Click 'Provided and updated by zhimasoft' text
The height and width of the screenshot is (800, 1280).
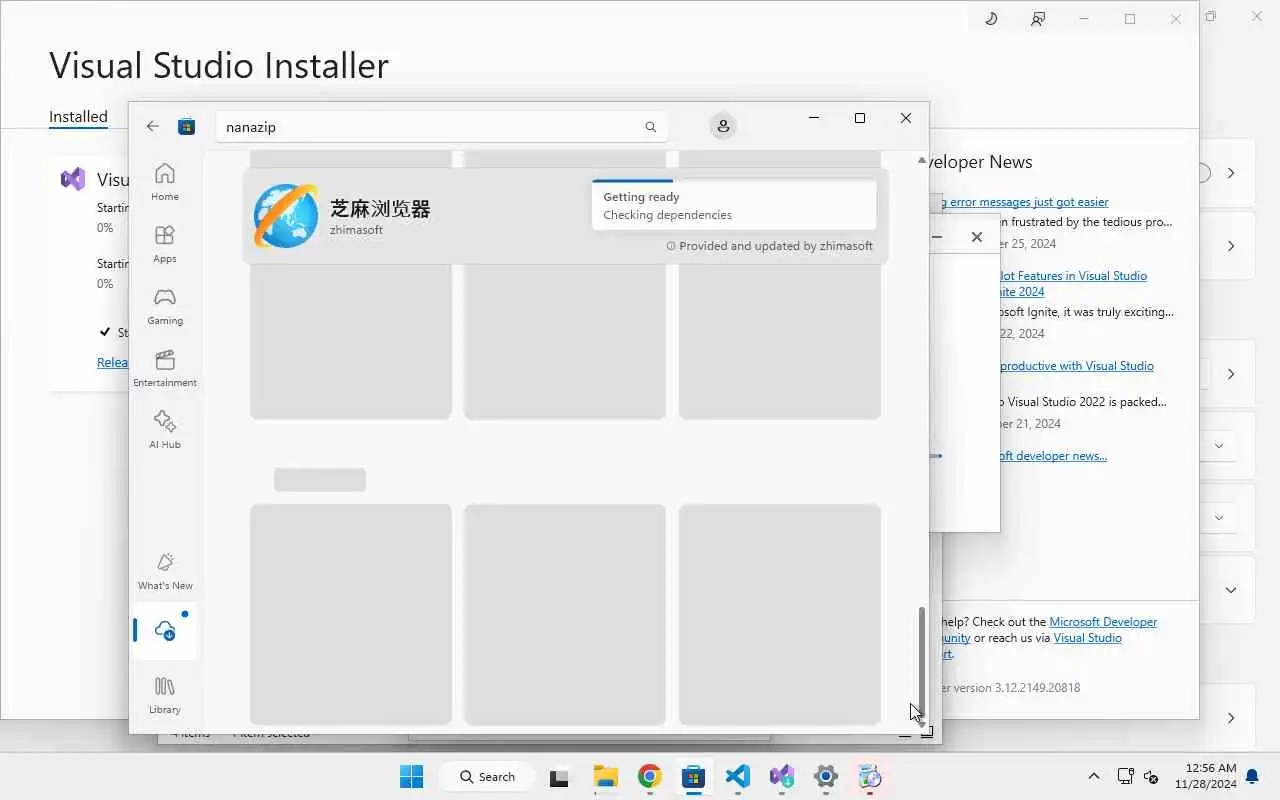[776, 246]
